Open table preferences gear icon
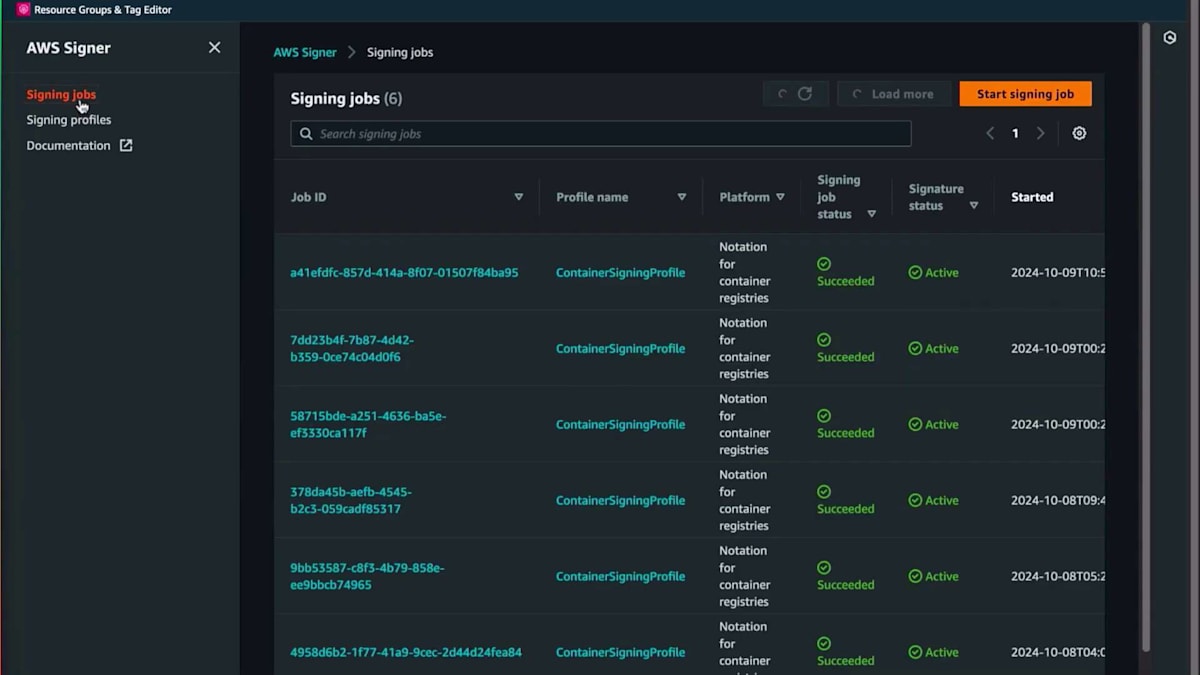 [x=1079, y=134]
